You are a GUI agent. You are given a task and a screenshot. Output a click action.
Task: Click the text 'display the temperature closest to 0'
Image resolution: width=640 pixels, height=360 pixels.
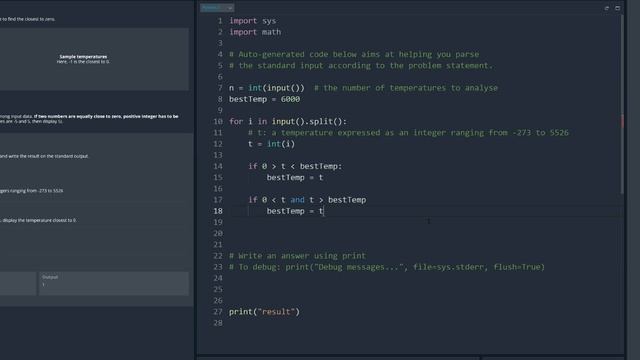point(40,220)
